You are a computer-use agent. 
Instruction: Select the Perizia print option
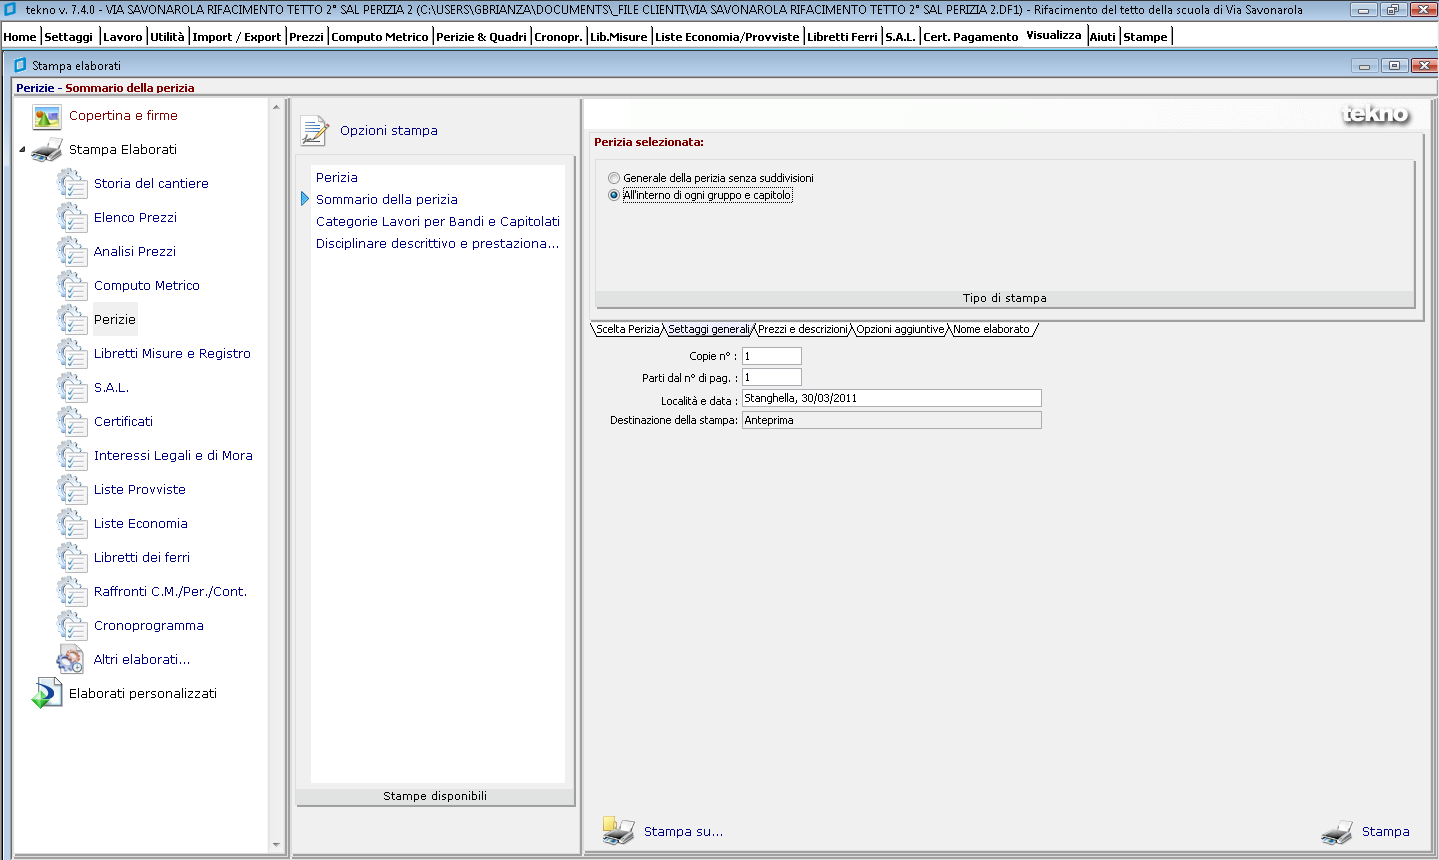pos(337,178)
